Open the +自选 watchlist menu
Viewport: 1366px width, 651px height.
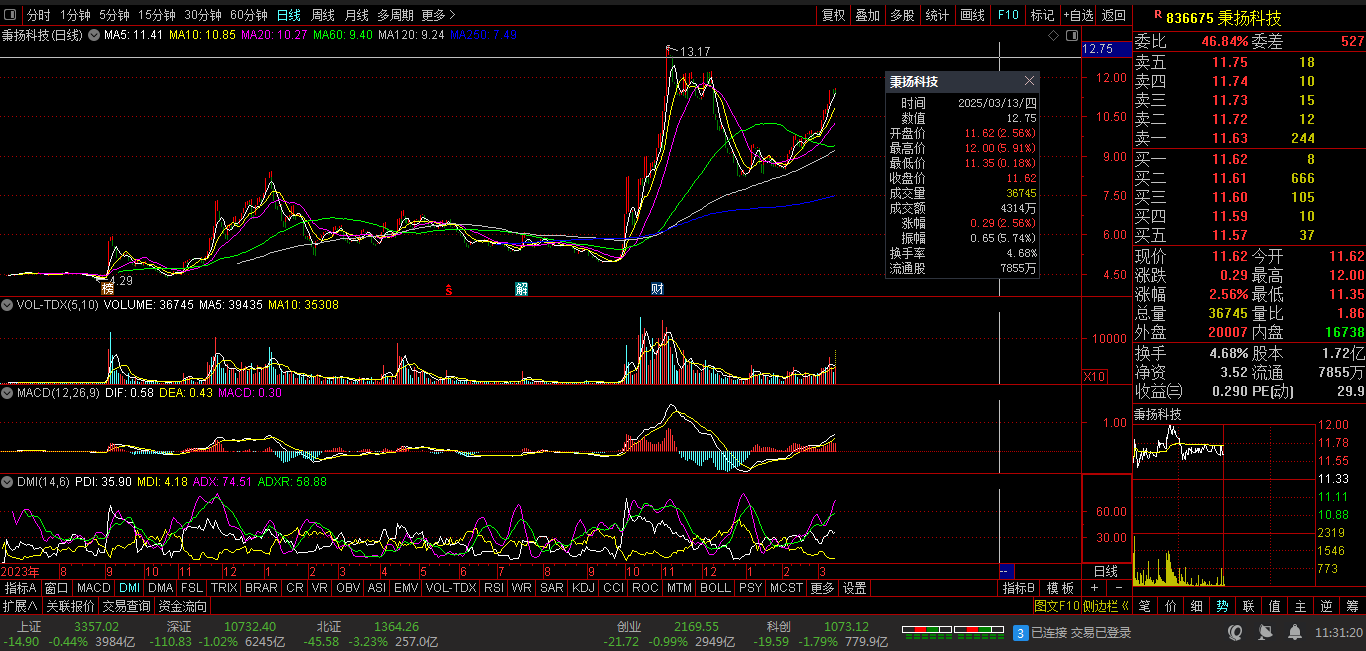coord(1079,15)
